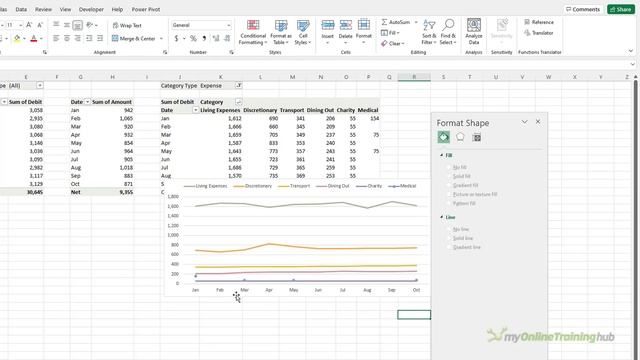Viewport: 640px width, 360px height.
Task: Open Format Shape task pane options arrow
Action: point(524,122)
